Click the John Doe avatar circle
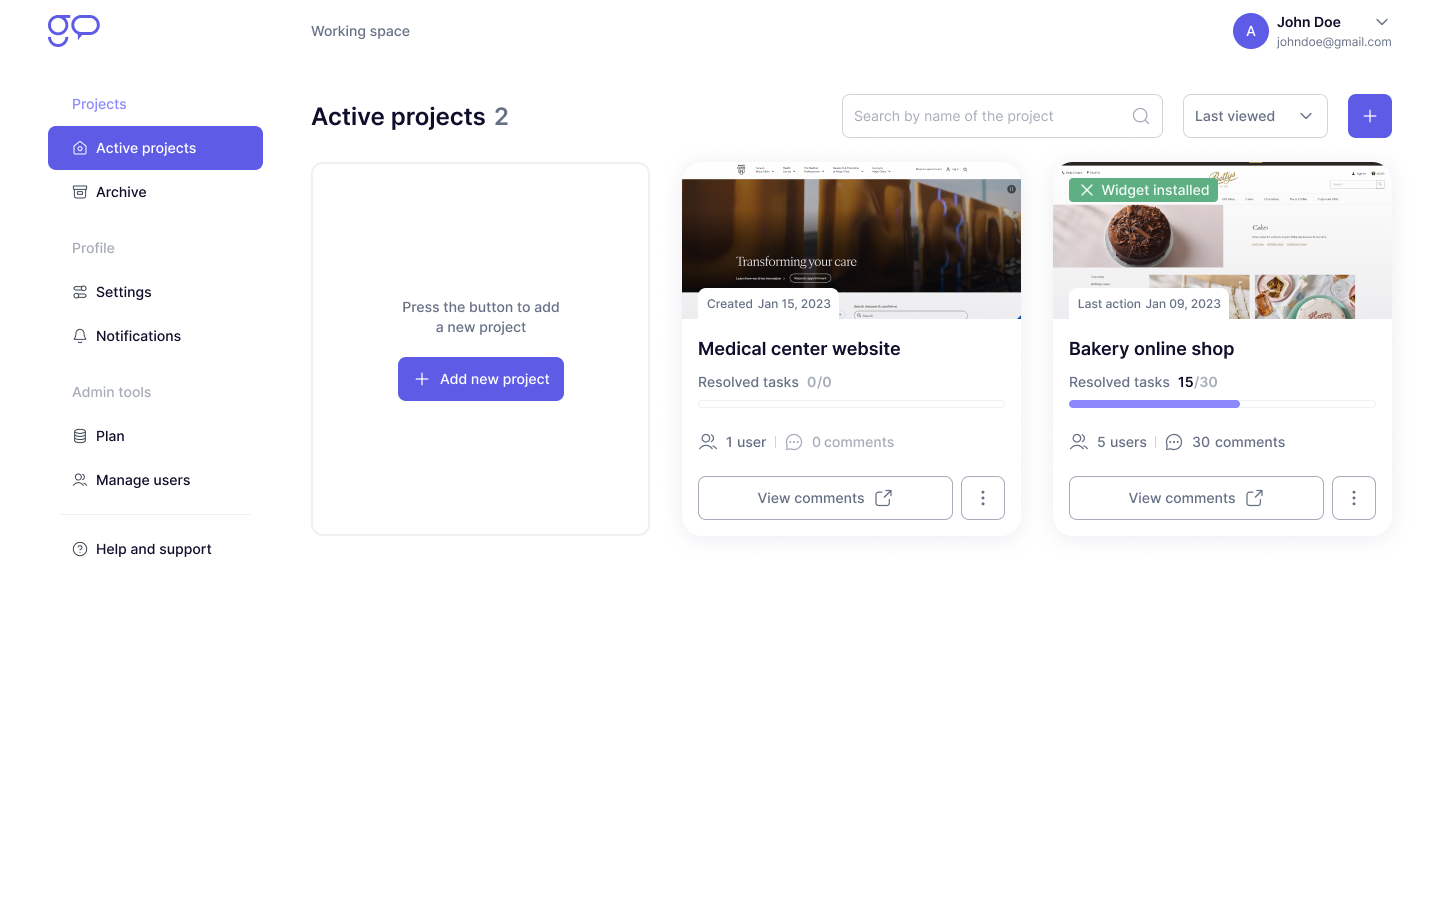This screenshot has height=900, width=1440. (x=1250, y=31)
